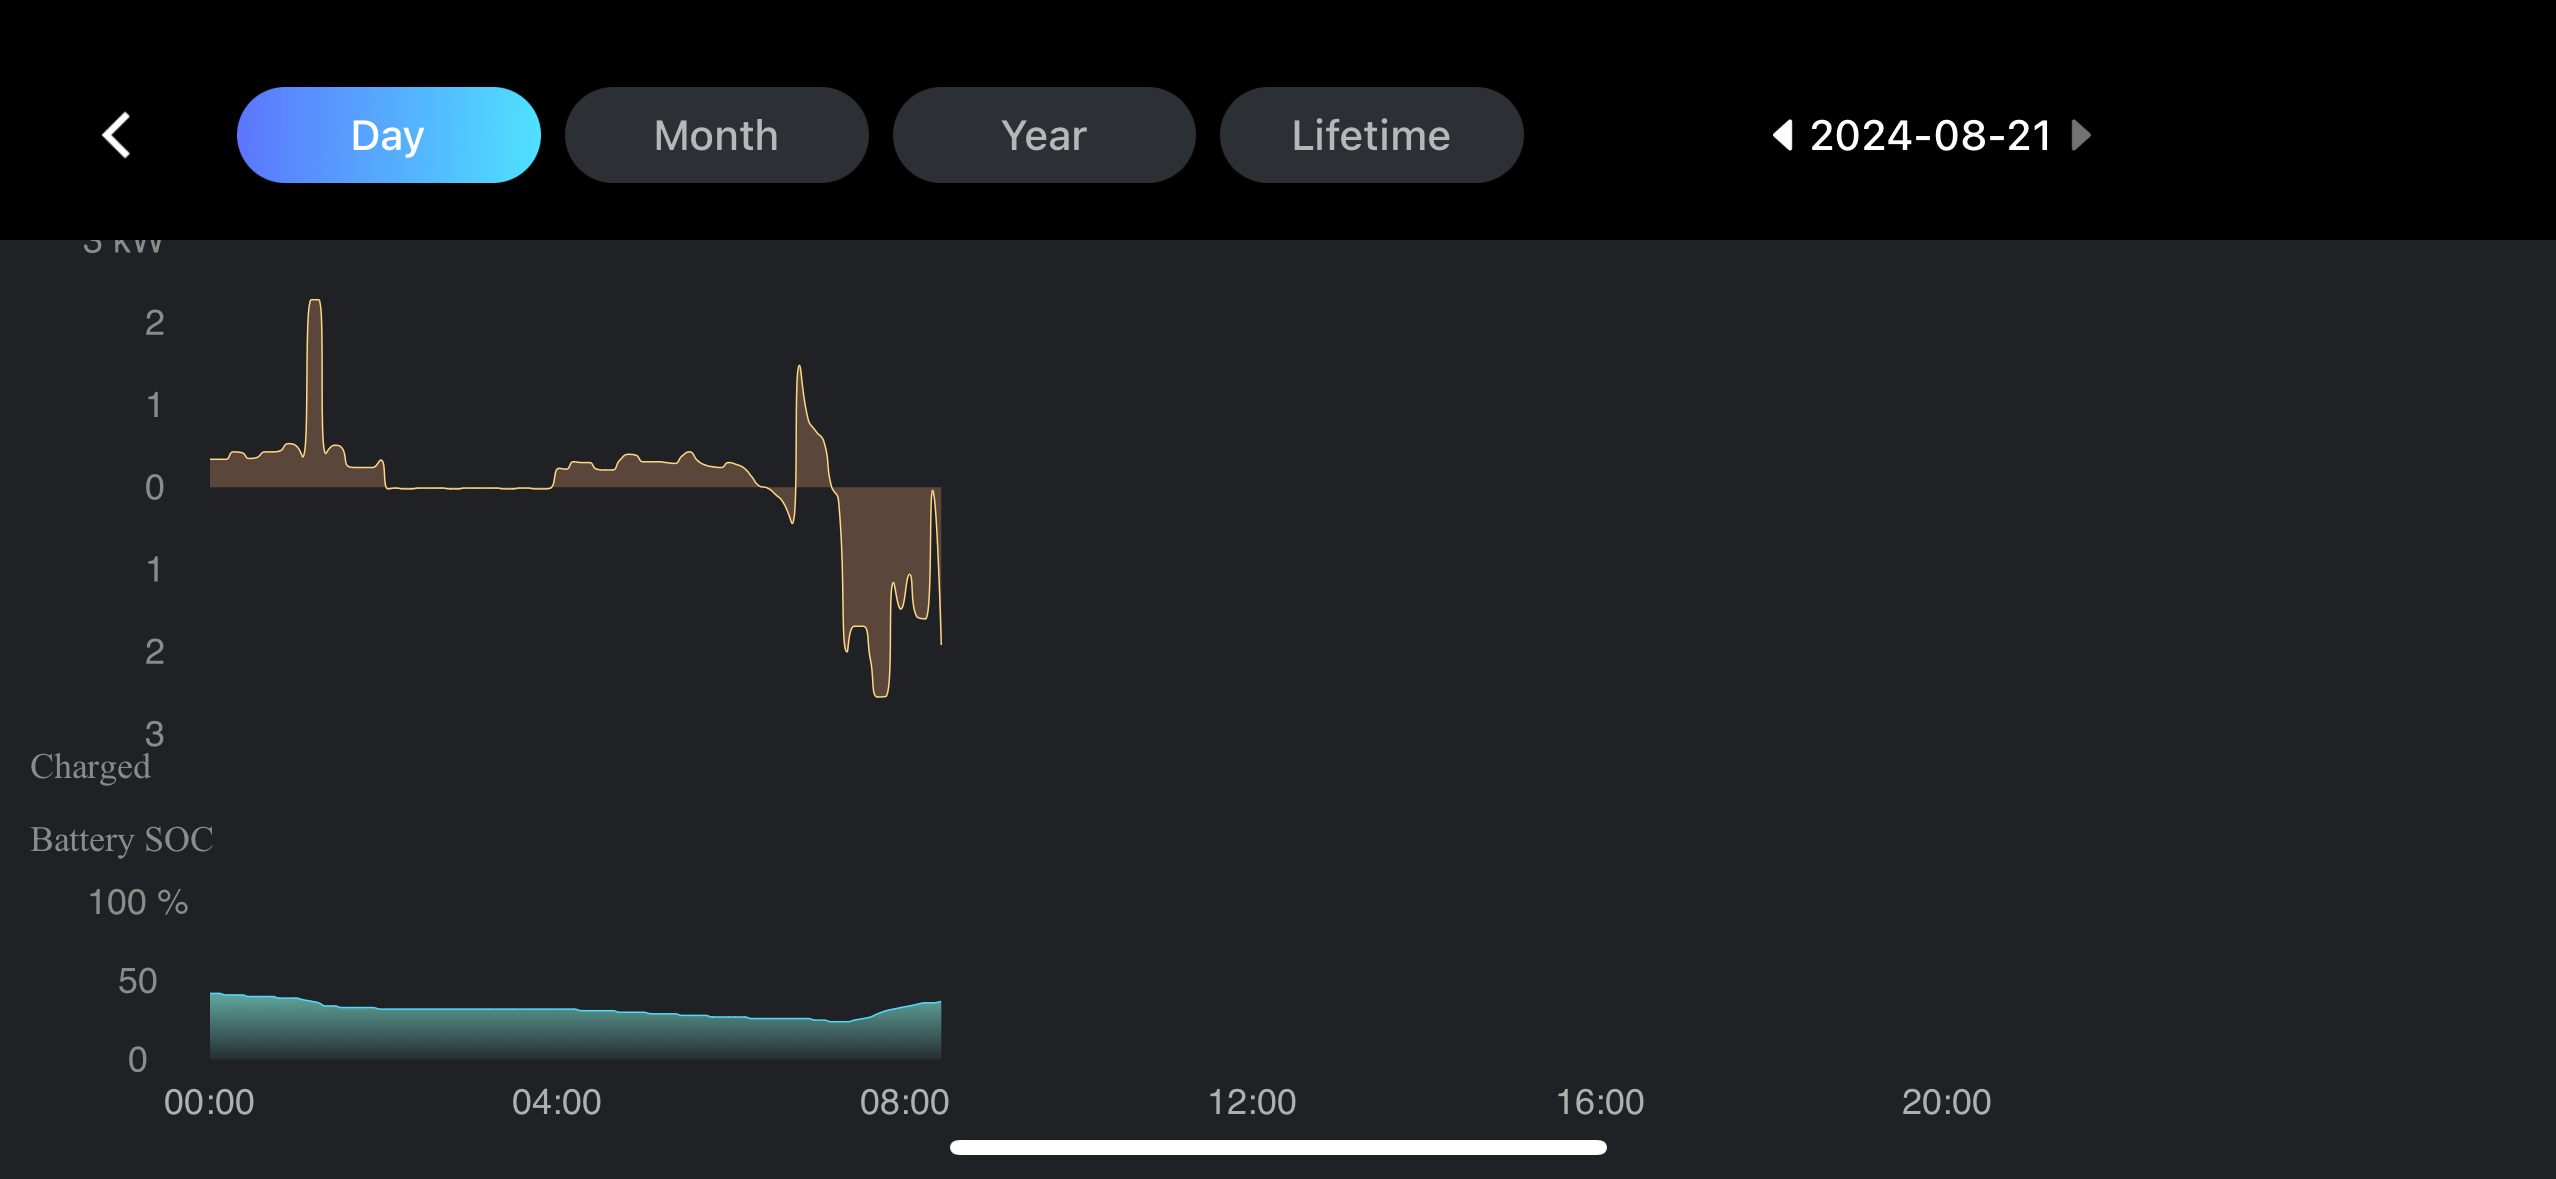
Task: Tap the 00:00 time axis label
Action: (209, 1102)
